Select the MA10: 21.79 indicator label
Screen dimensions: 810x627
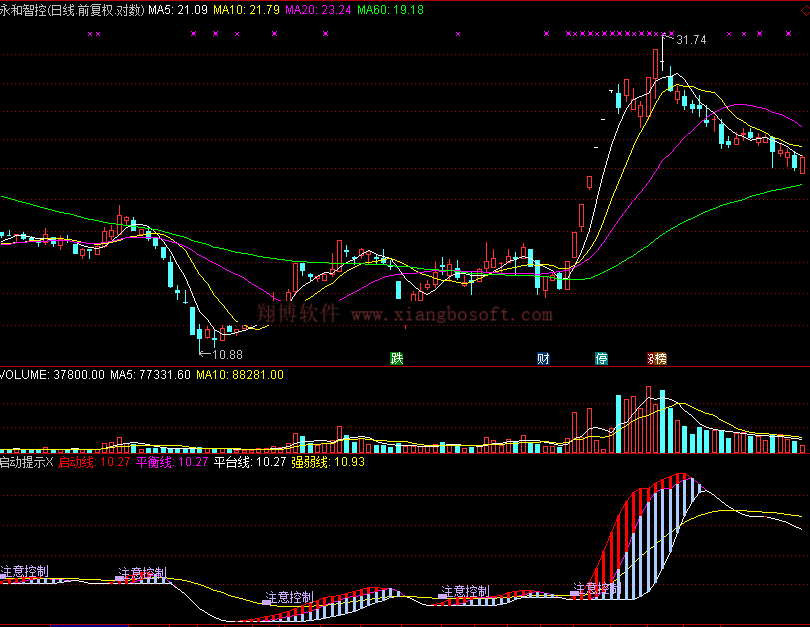246,9
